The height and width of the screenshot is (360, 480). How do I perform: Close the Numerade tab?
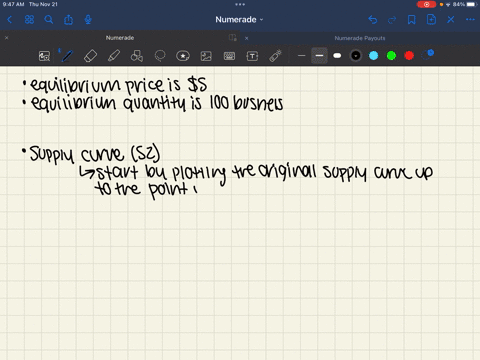pos(6,38)
